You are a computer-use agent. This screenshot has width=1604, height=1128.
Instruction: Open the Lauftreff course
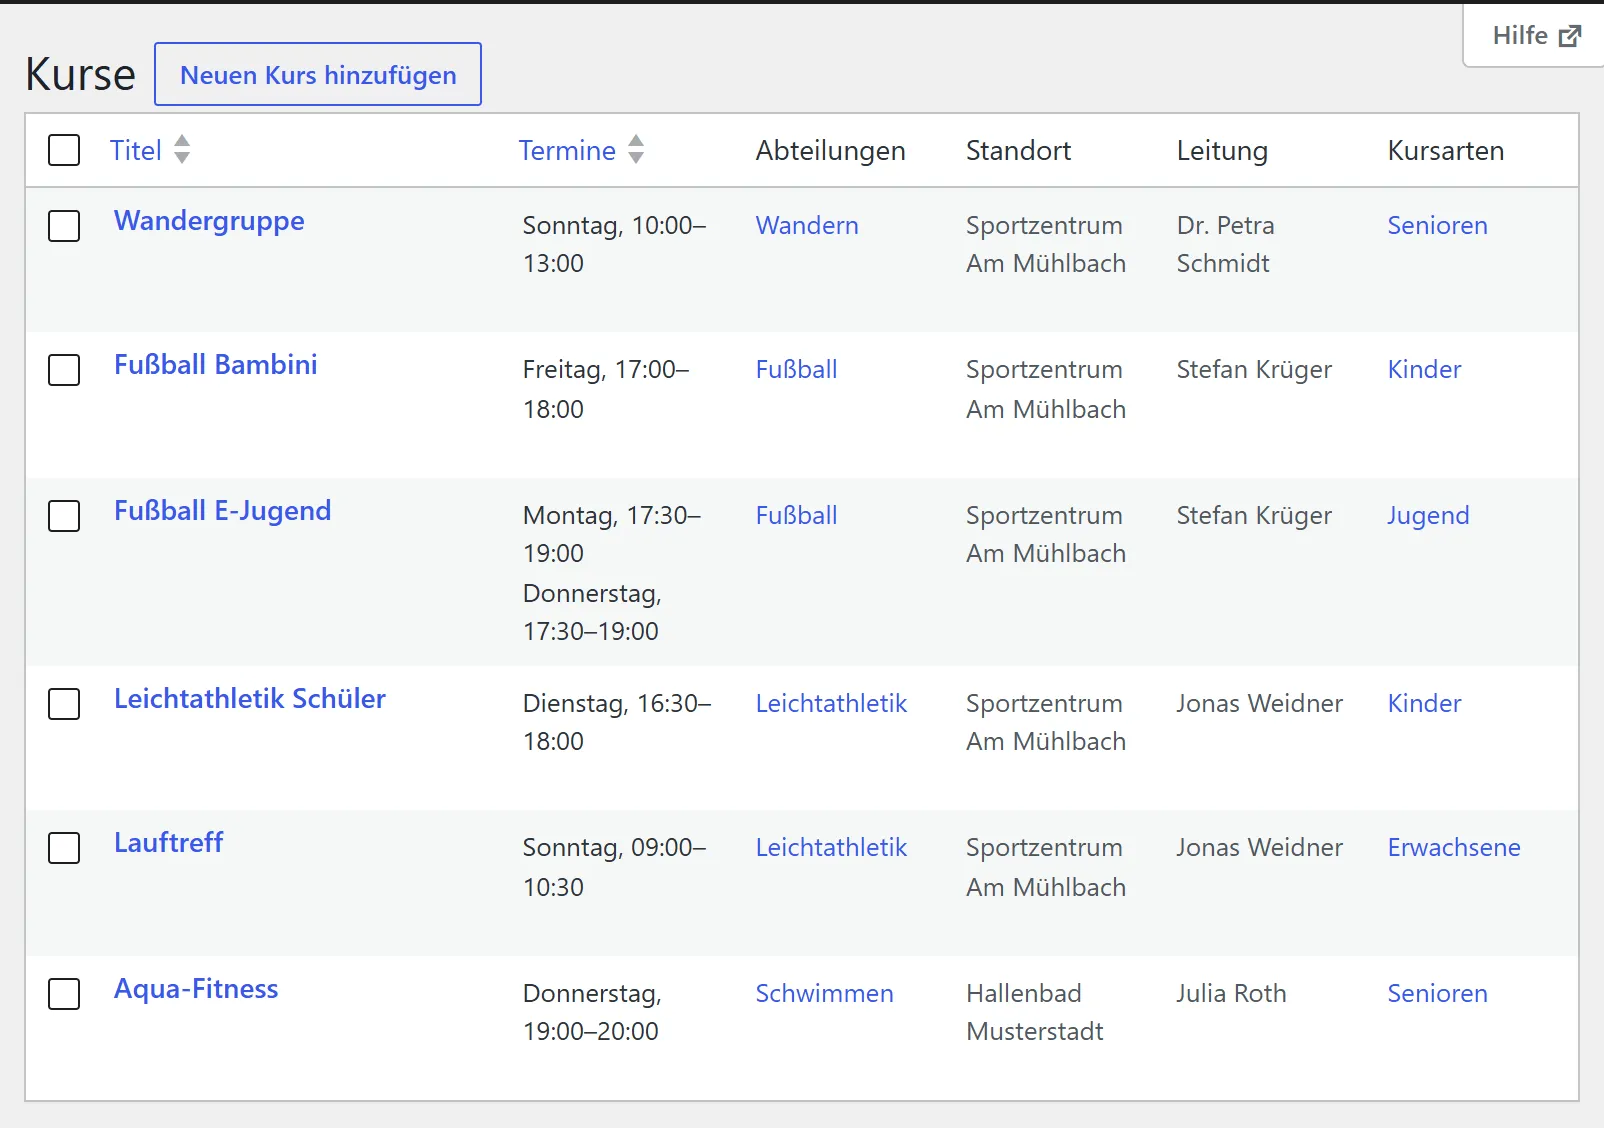coord(168,843)
